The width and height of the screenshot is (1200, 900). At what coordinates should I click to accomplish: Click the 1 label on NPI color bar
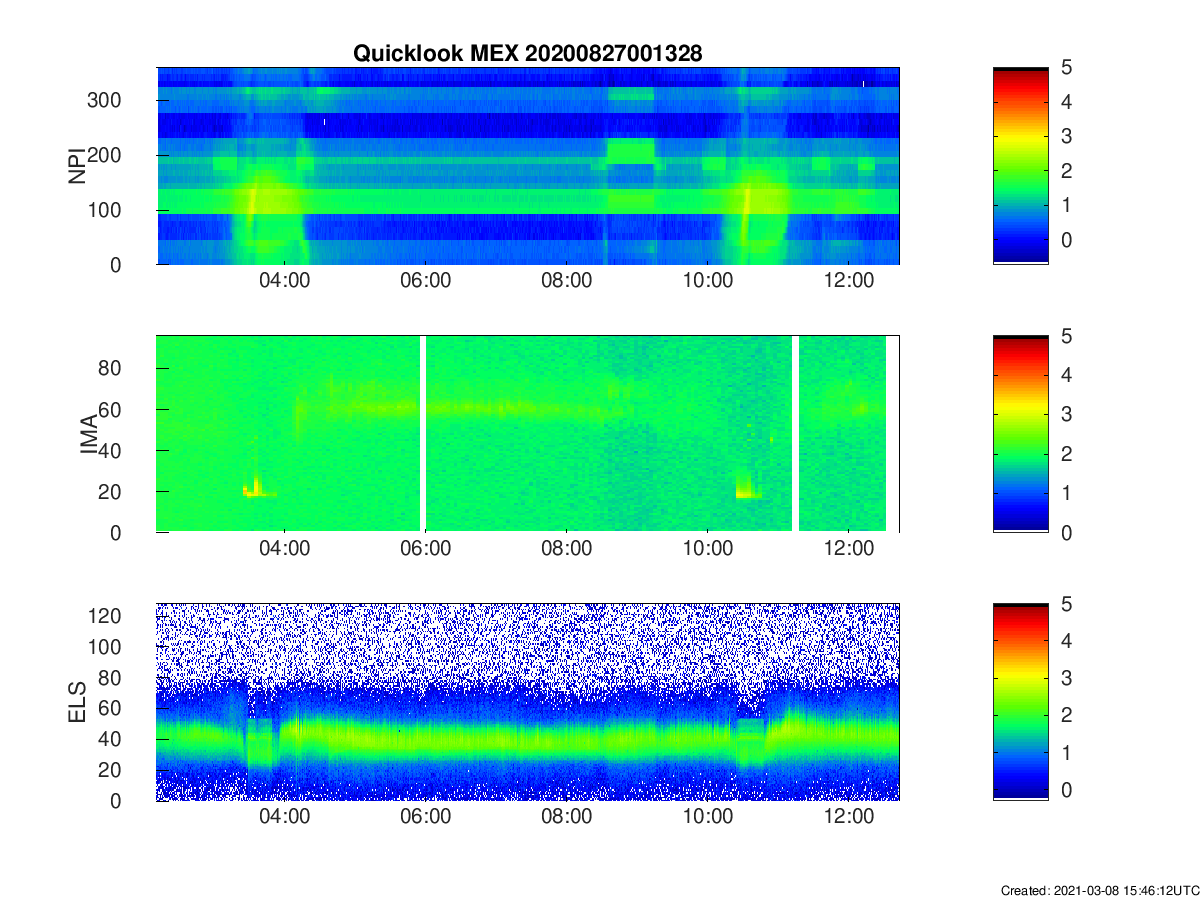(1066, 206)
